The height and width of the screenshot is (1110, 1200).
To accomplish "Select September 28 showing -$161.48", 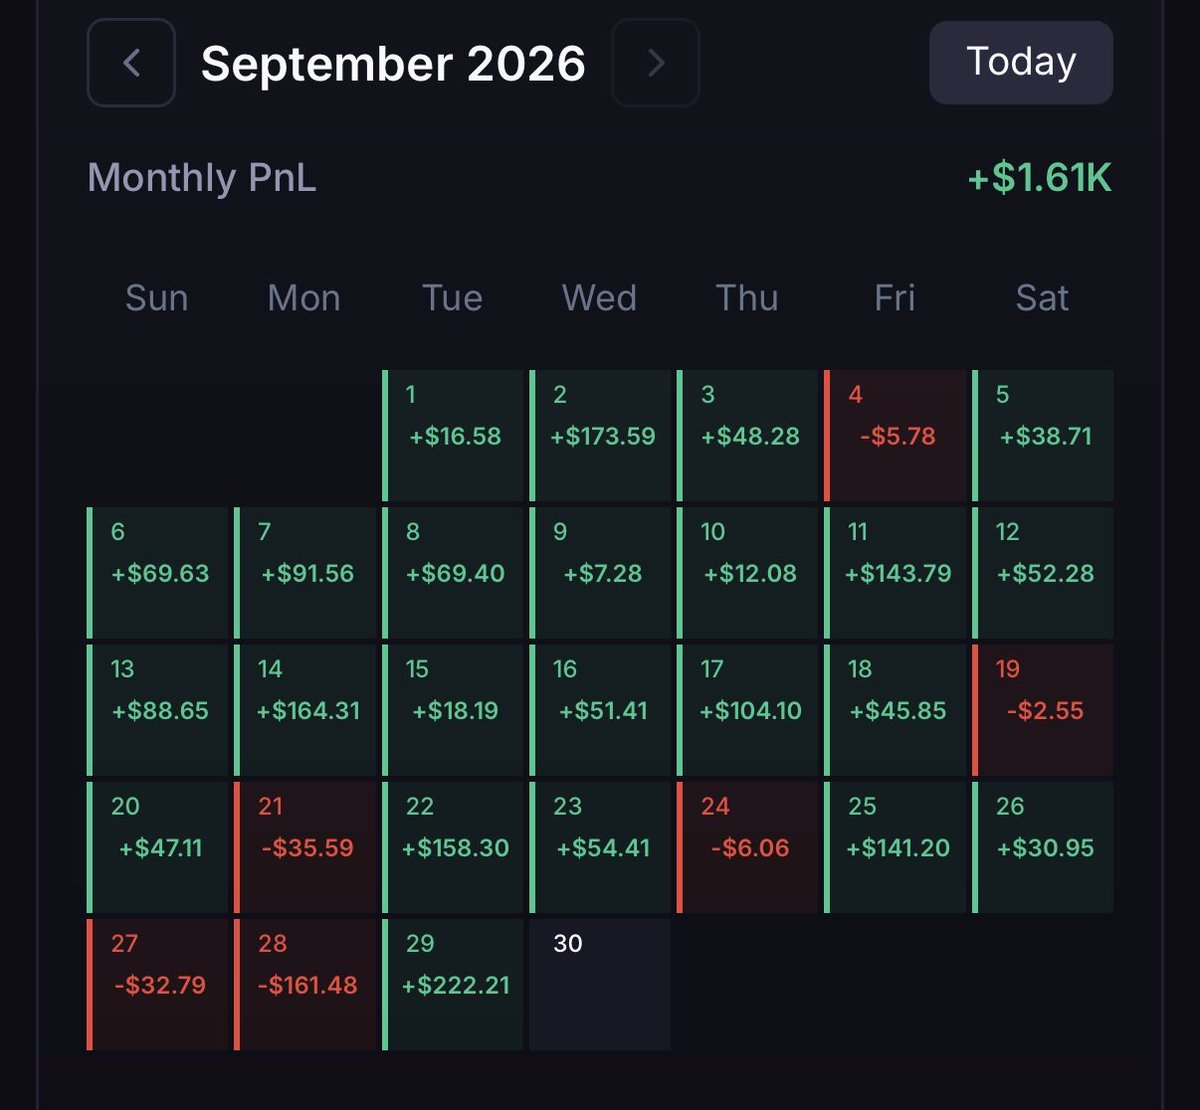I will (x=306, y=985).
